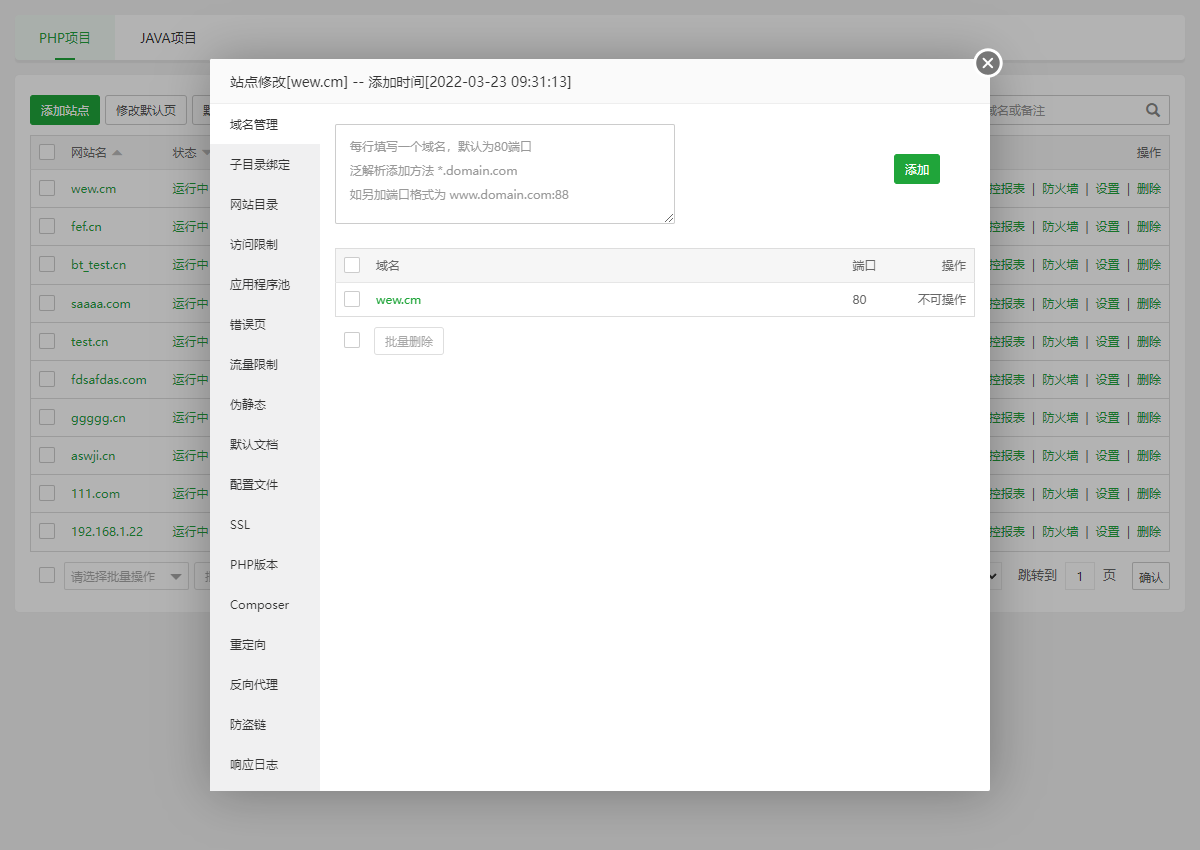Open the PHP版本 menu item
This screenshot has width=1200, height=850.
pyautogui.click(x=254, y=565)
